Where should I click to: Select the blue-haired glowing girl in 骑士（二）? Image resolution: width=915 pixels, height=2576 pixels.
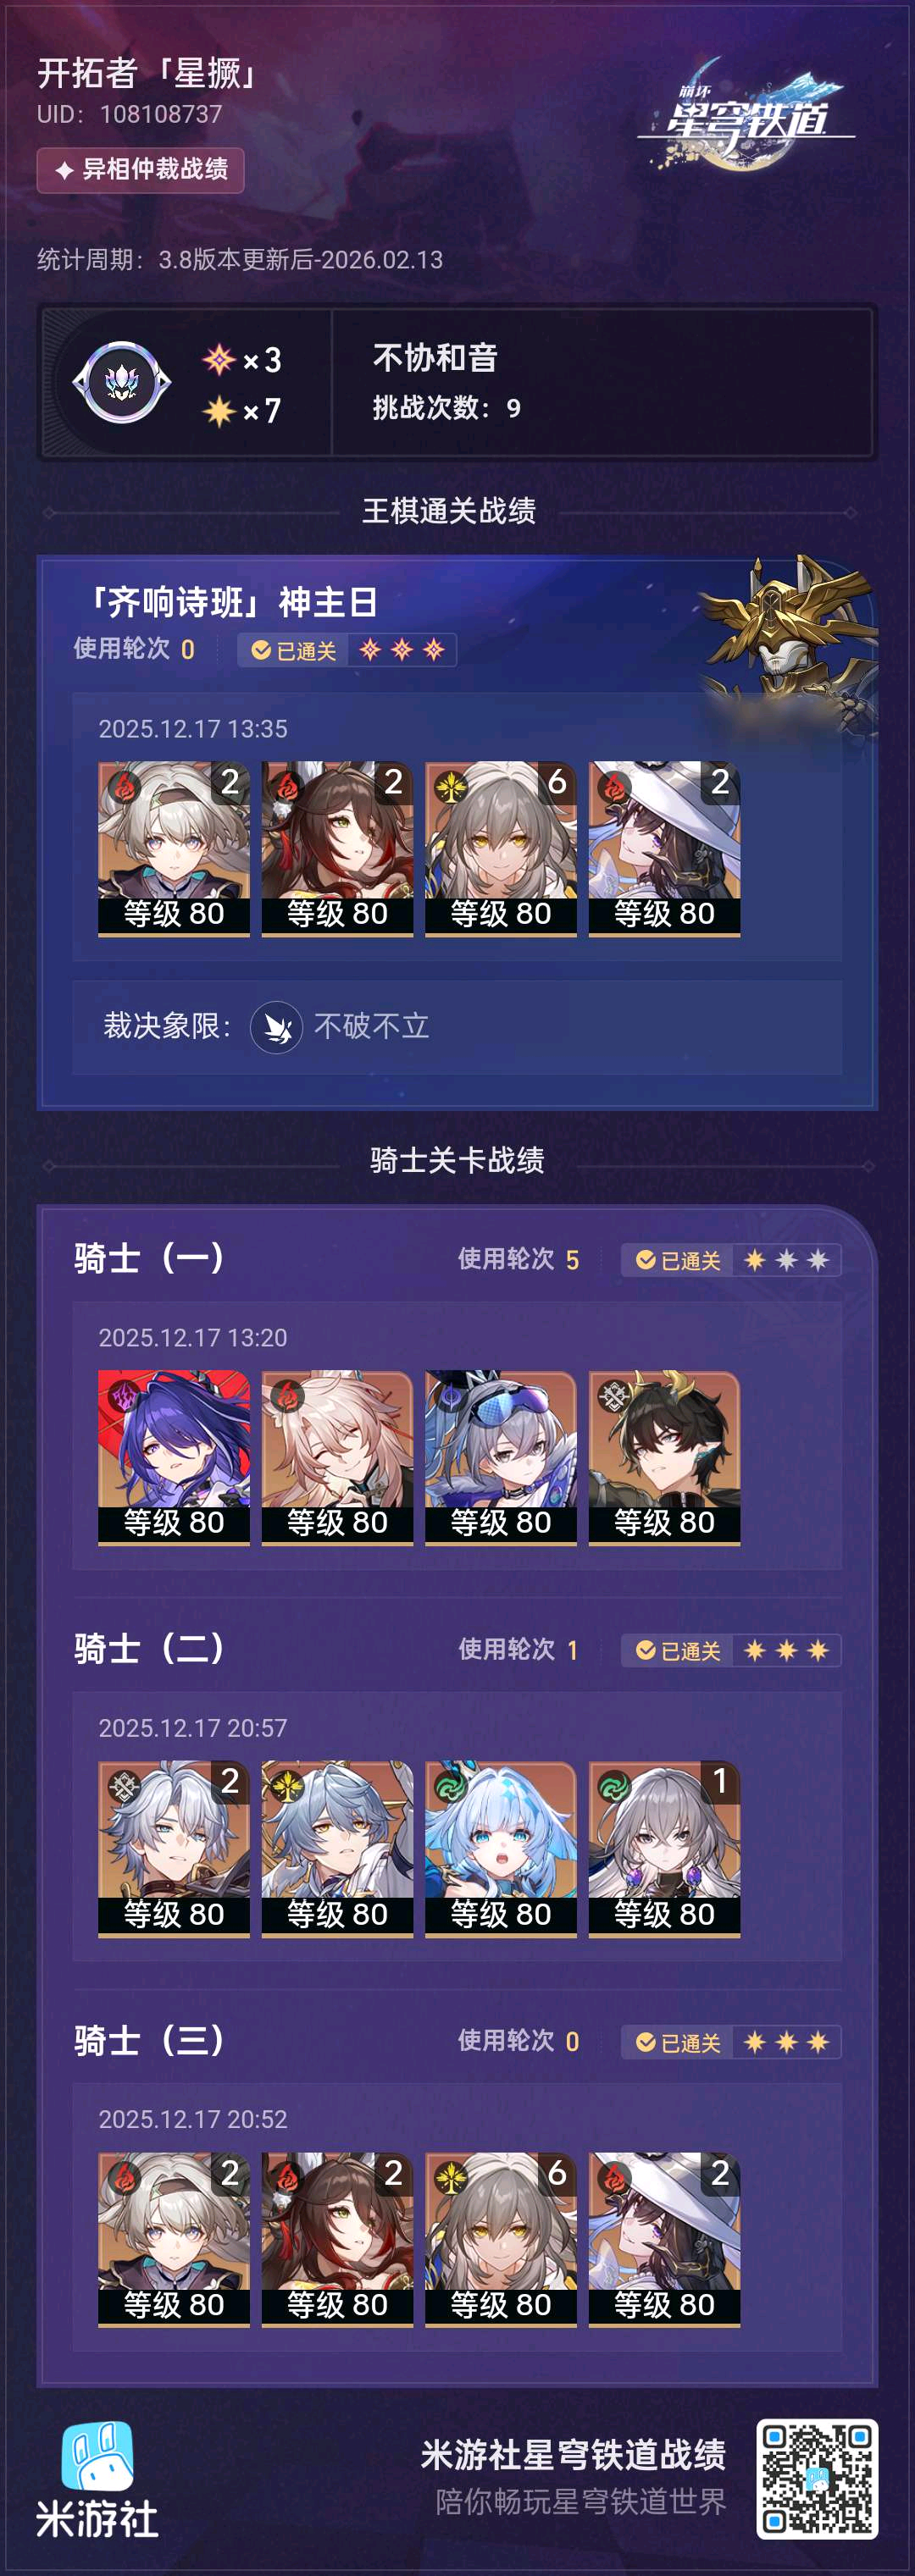click(x=501, y=1848)
